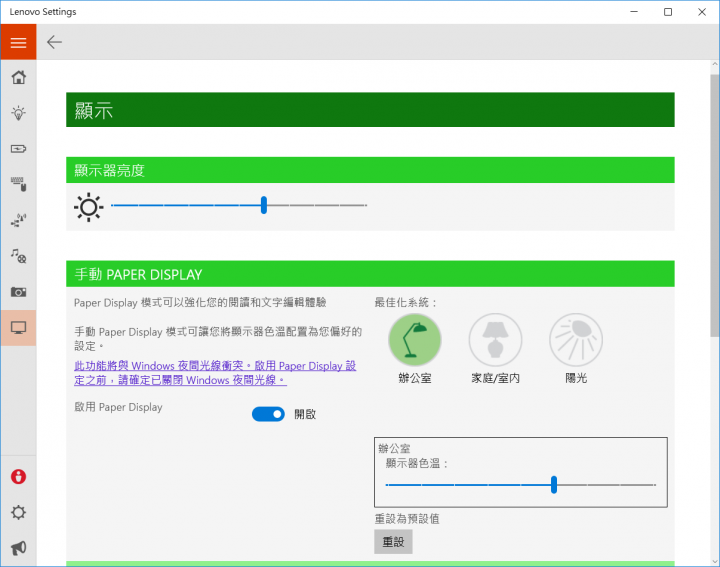Select the 陽光 sunlight mode
Screen dimensions: 720x567
tap(576, 340)
